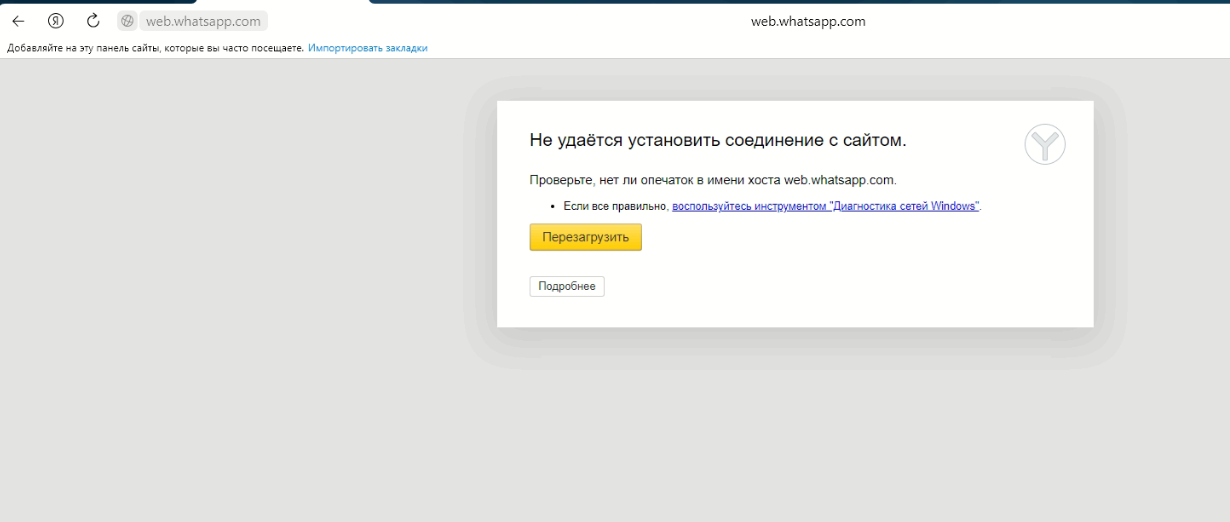Focus the web.whatsapp.com address field

point(203,21)
